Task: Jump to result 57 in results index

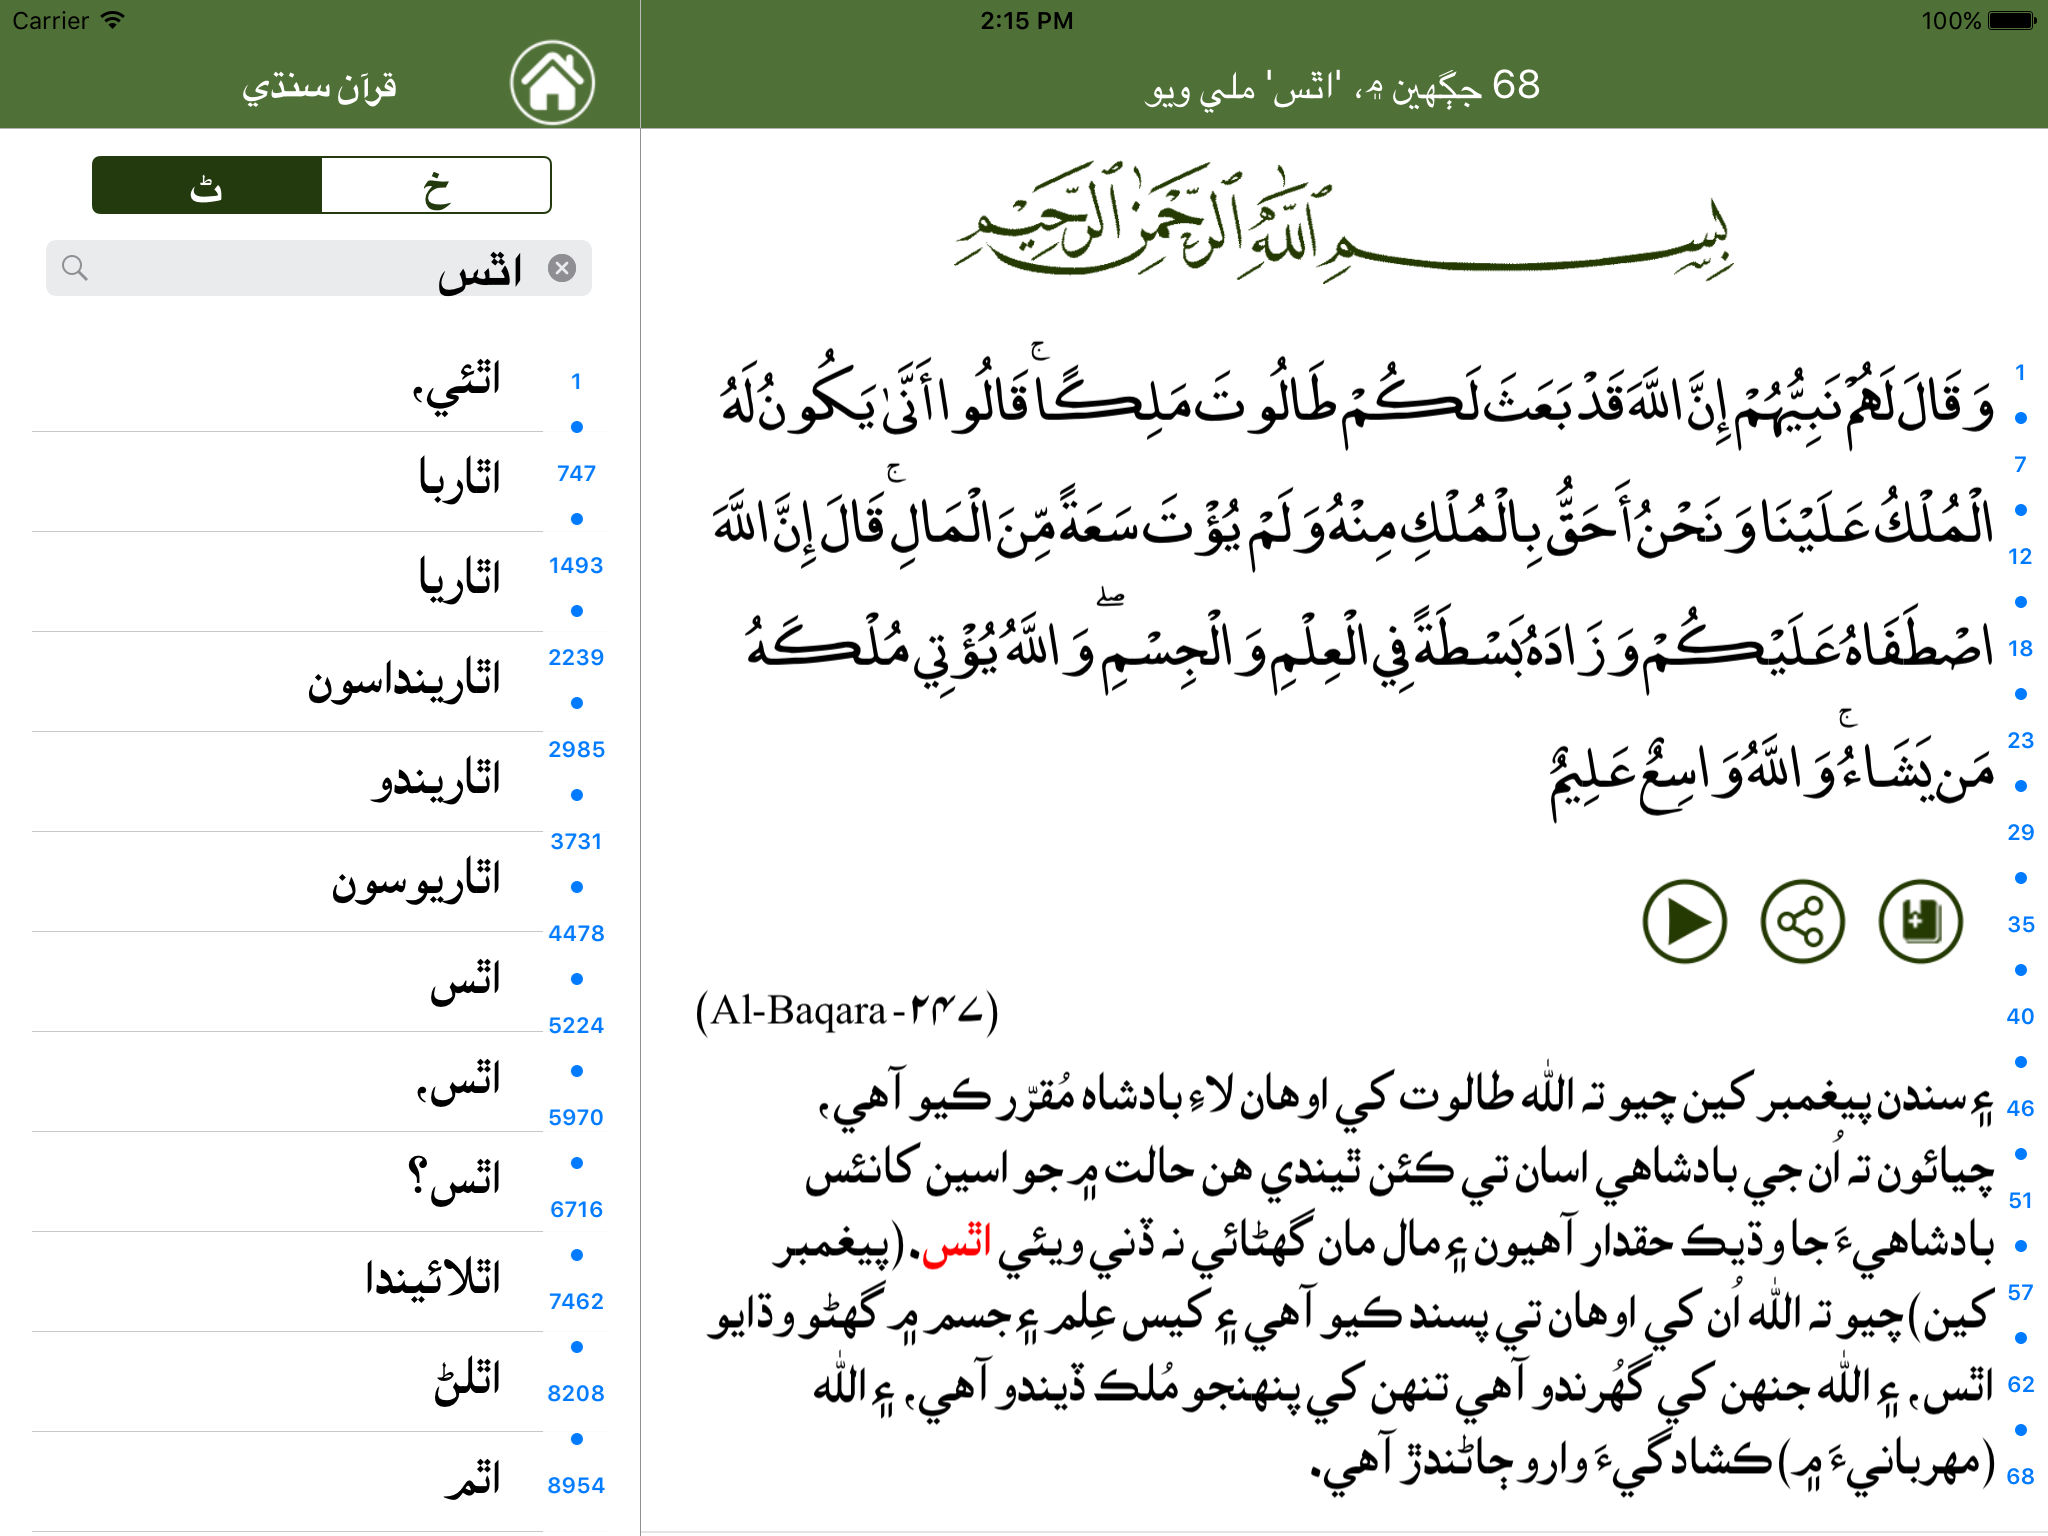Action: 2020,1292
